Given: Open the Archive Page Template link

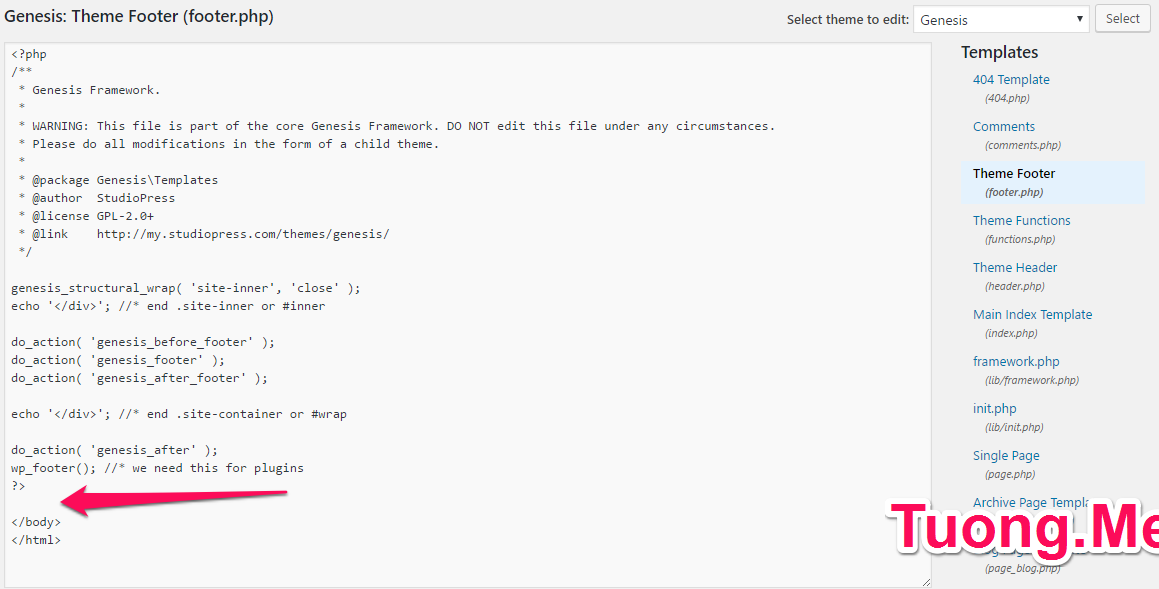Looking at the screenshot, I should tap(1030, 503).
